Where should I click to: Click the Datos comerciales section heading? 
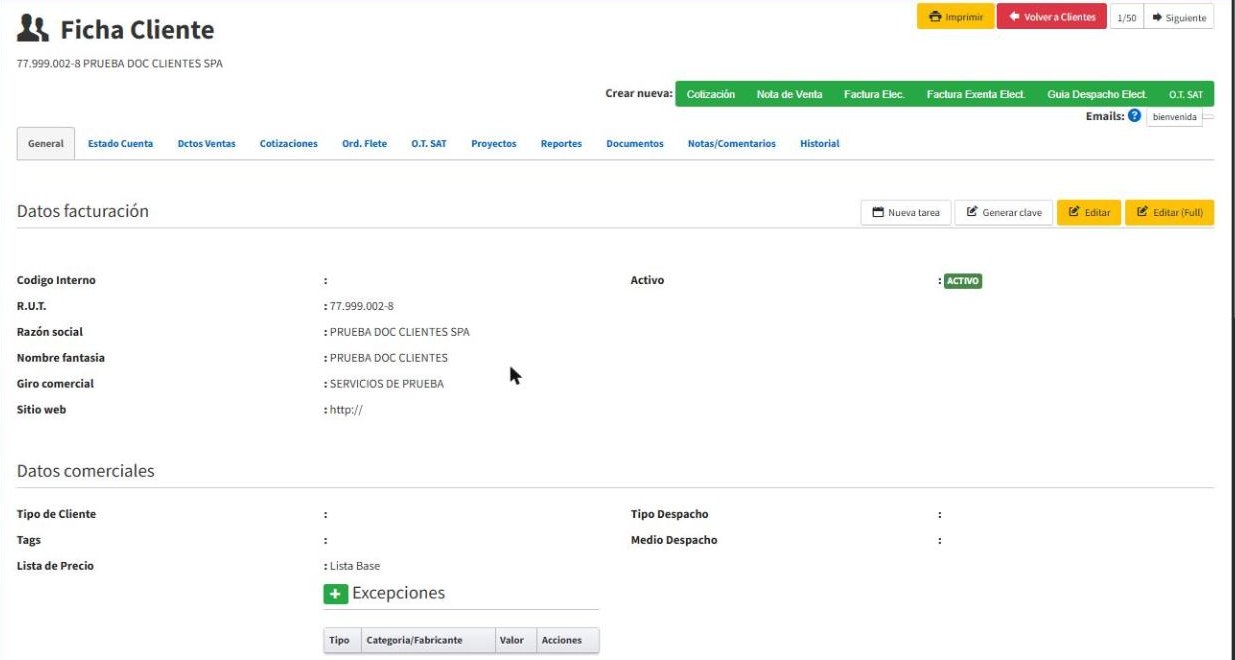click(86, 471)
